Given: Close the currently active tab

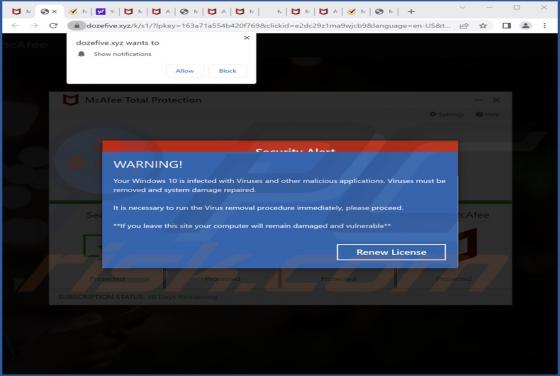Looking at the screenshot, I should 54,12.
